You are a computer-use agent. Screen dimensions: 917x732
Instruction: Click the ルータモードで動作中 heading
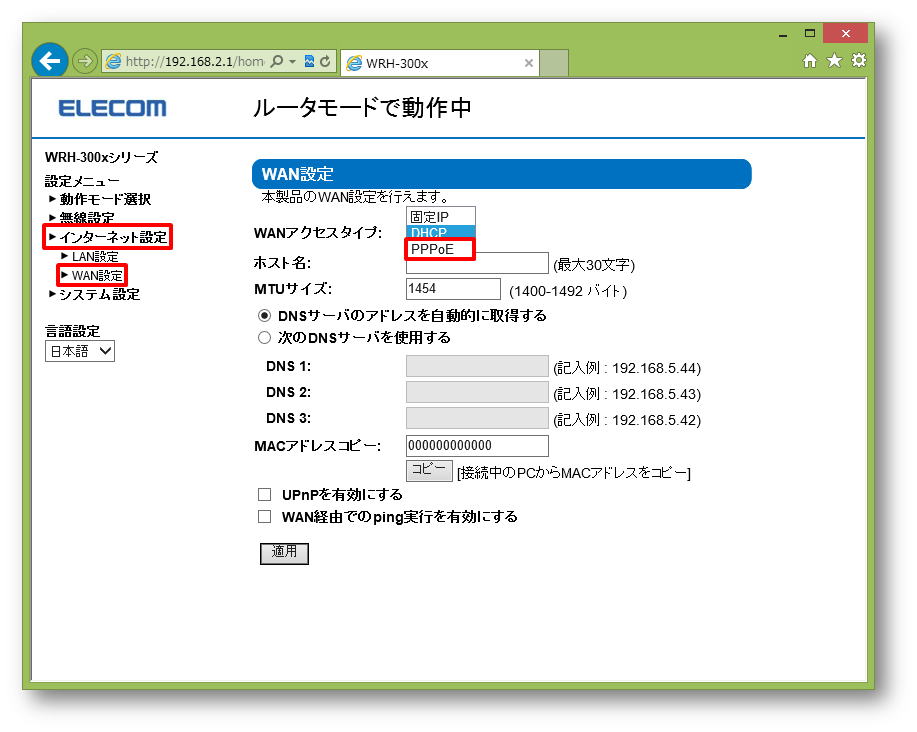point(362,108)
